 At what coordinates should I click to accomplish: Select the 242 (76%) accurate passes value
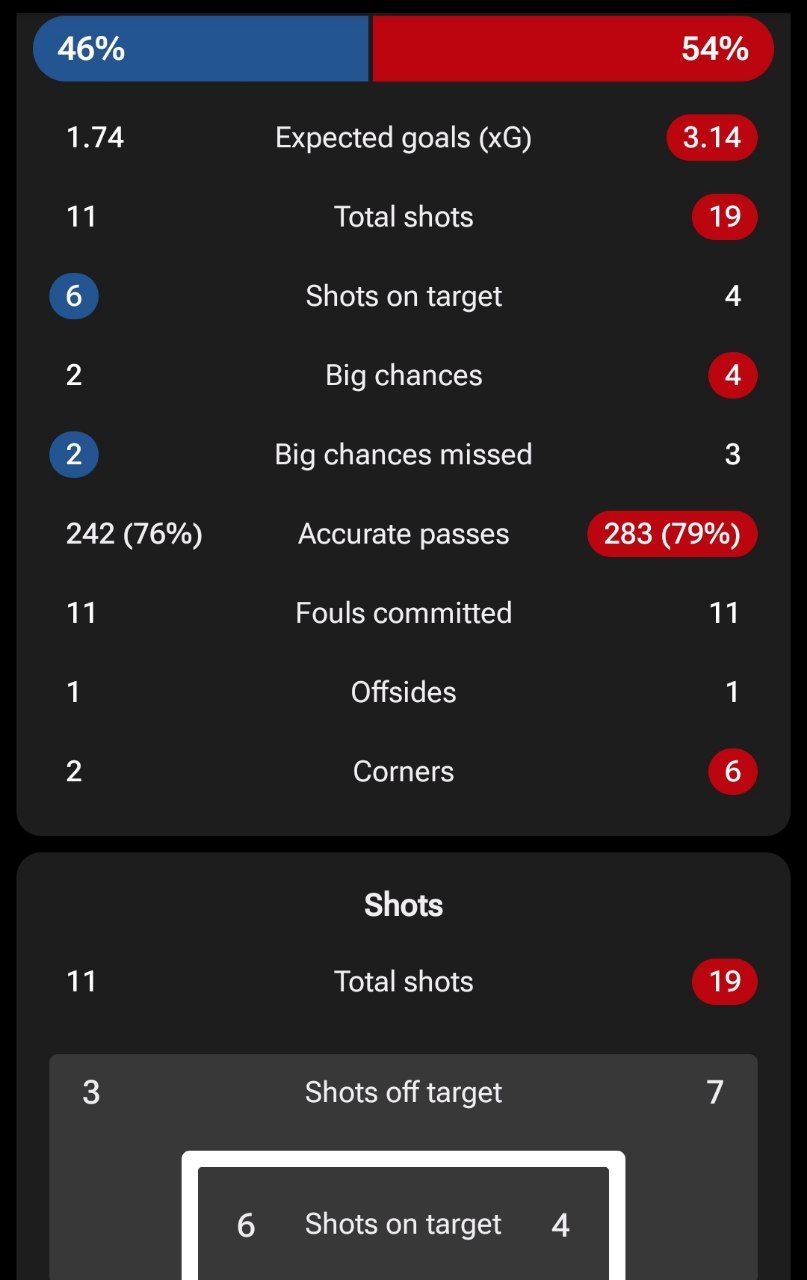tap(134, 534)
